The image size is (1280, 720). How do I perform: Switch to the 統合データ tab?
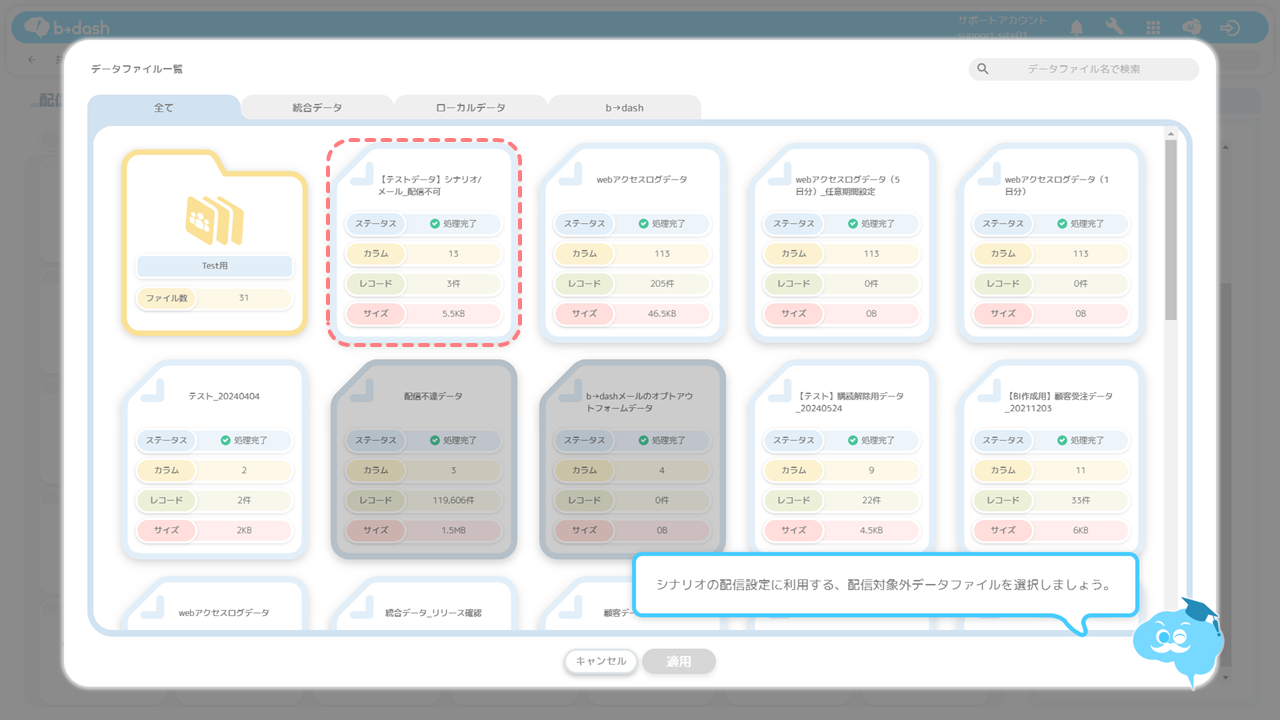click(317, 107)
